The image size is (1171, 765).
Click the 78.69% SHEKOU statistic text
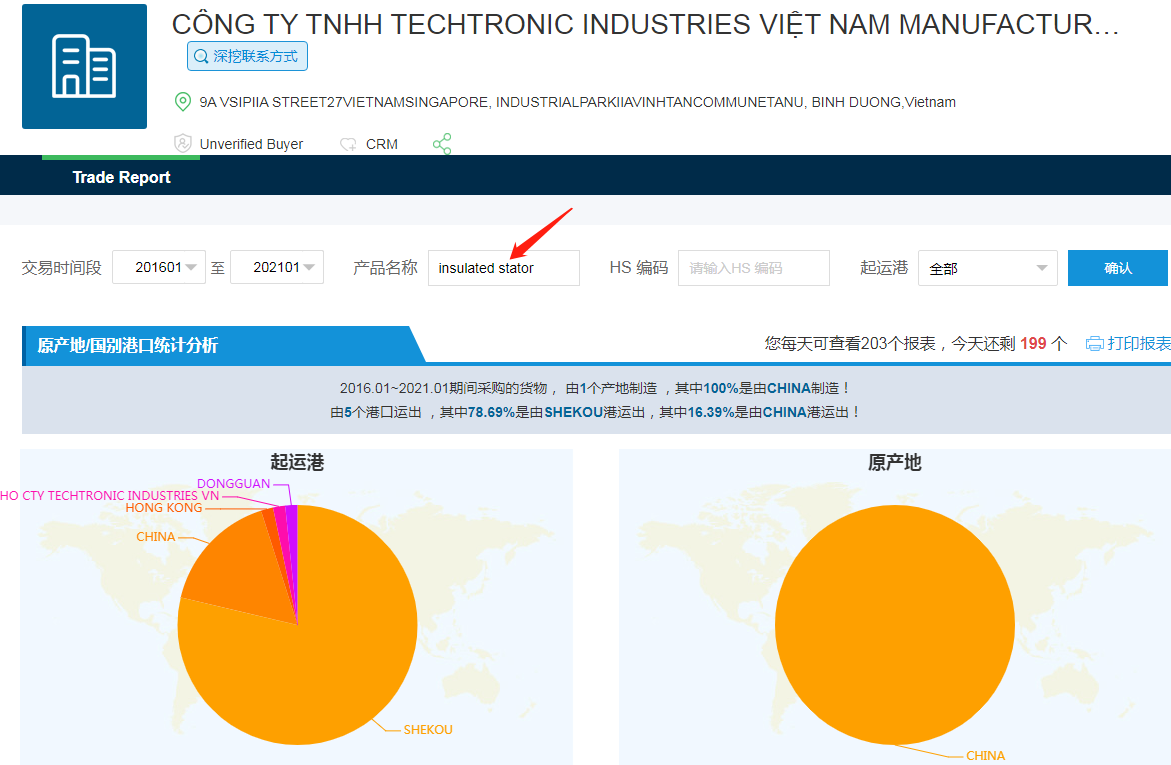535,412
